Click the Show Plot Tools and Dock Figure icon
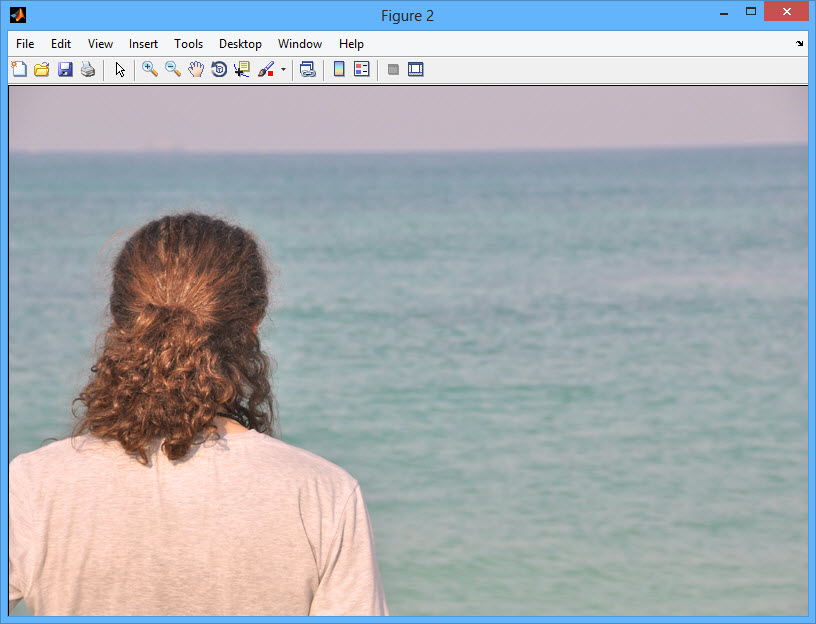The height and width of the screenshot is (624, 816). tap(416, 69)
